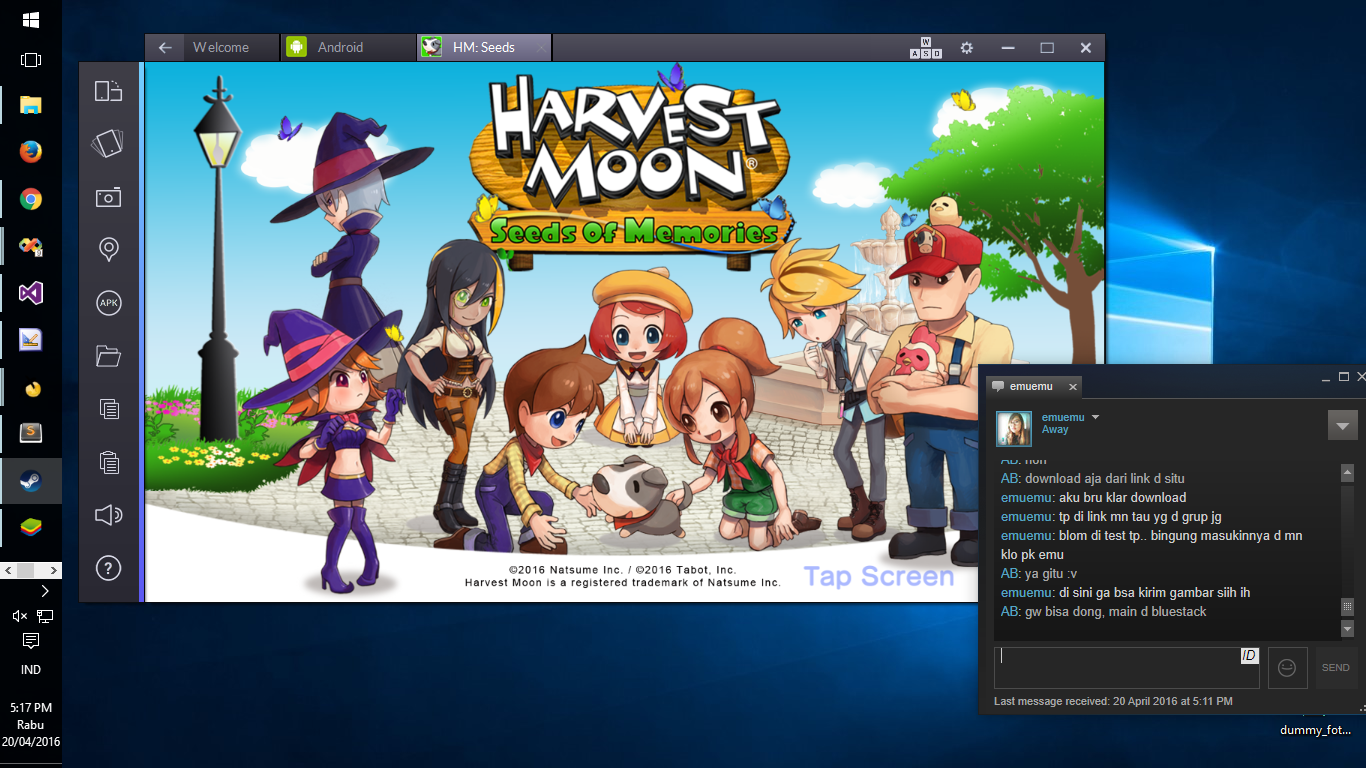1366x768 pixels.
Task: Go back with the arrow in BlueStacks title bar
Action: pyautogui.click(x=165, y=47)
